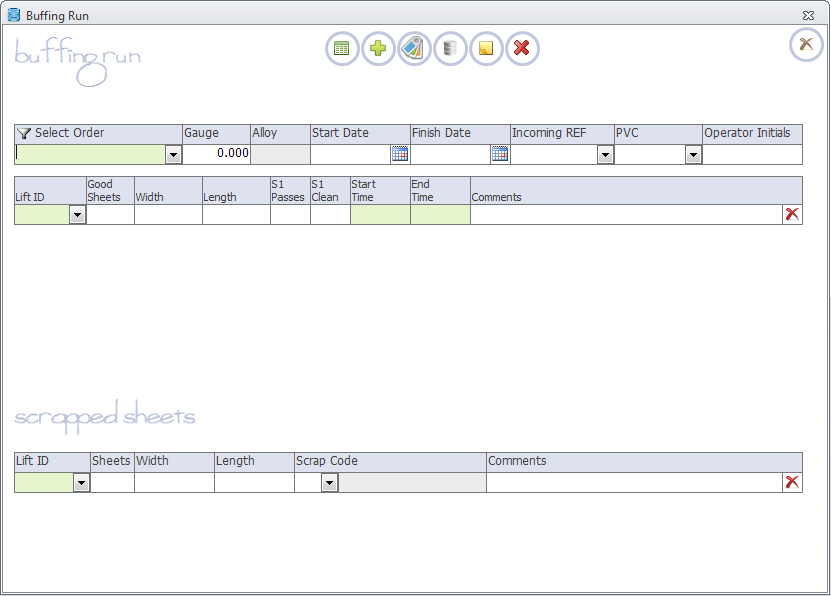The image size is (831, 596).
Task: Open the scrapped sheets Lift ID dropdown
Action: point(81,483)
